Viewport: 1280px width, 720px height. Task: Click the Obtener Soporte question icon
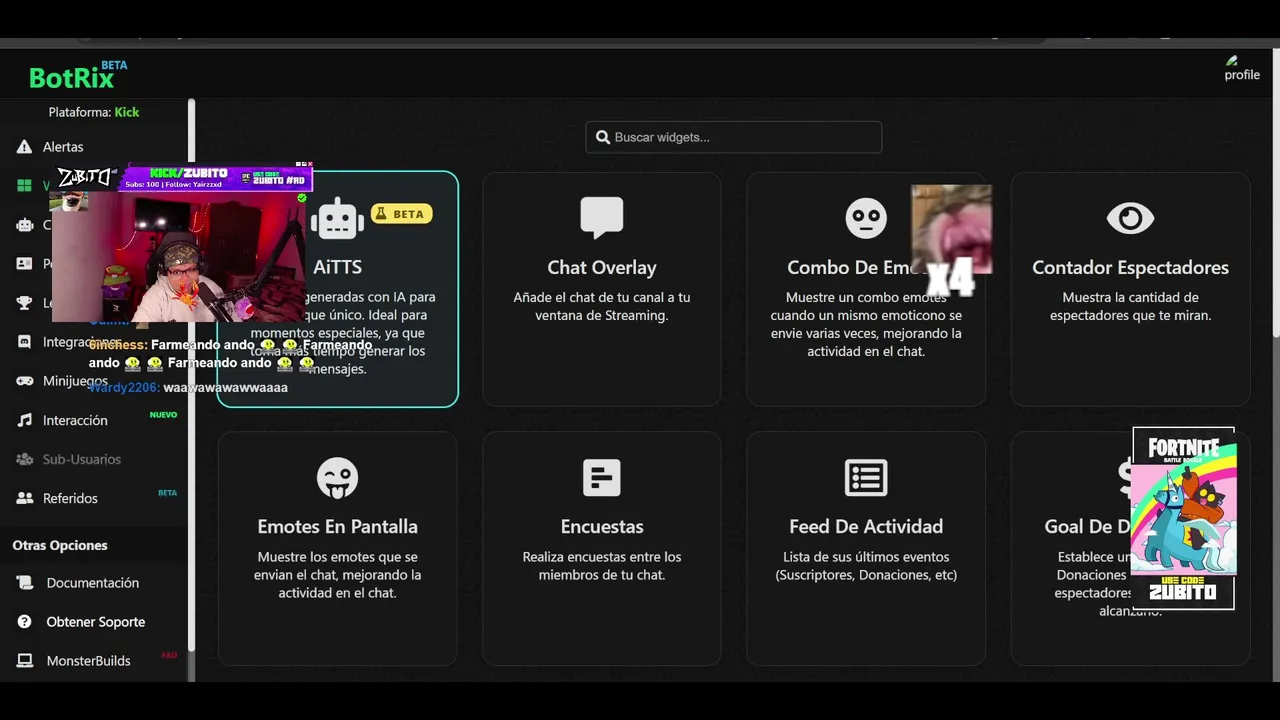tap(24, 622)
